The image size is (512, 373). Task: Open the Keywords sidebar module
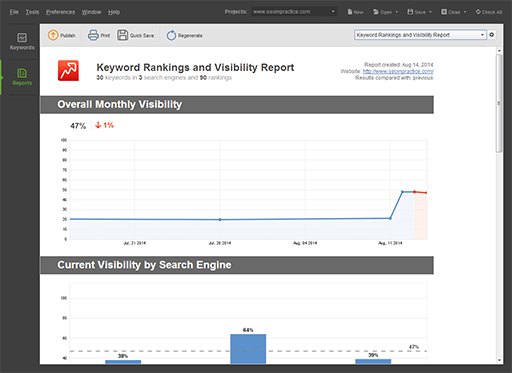pos(22,41)
